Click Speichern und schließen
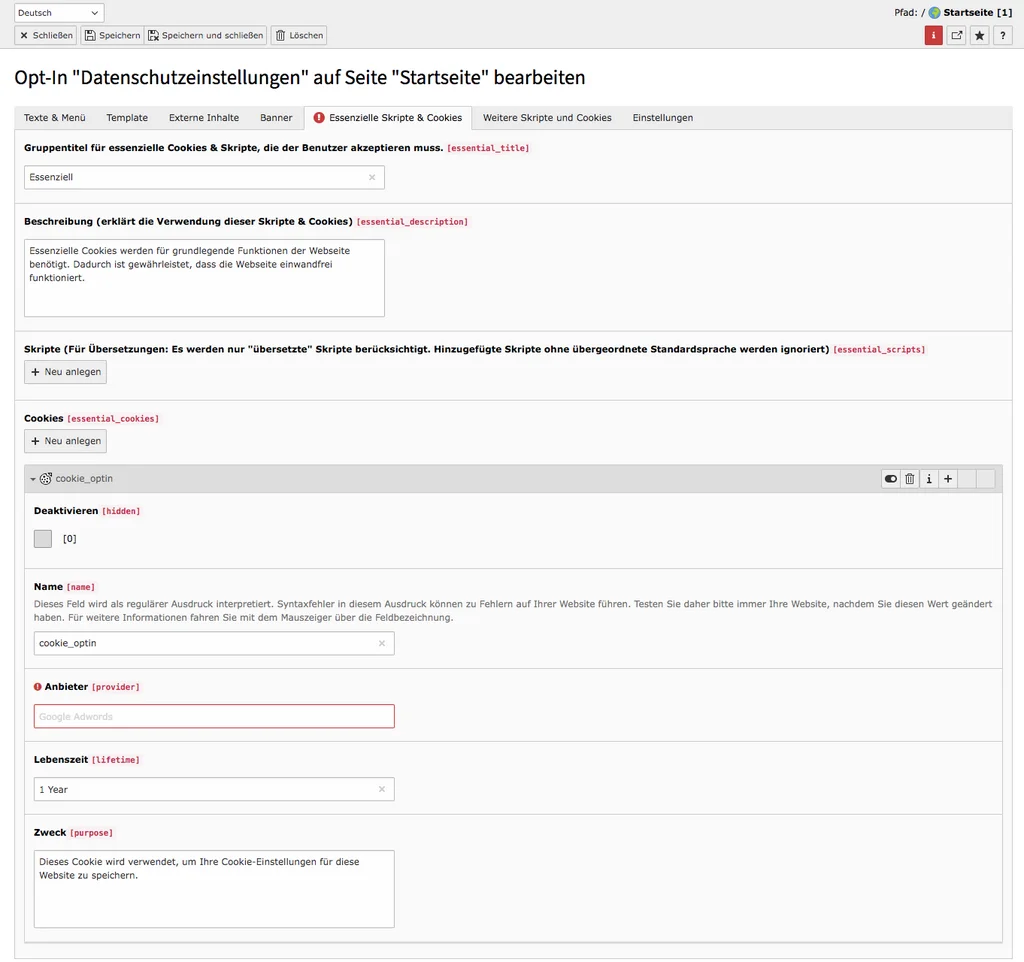Viewport: 1024px width, 962px height. pos(204,35)
